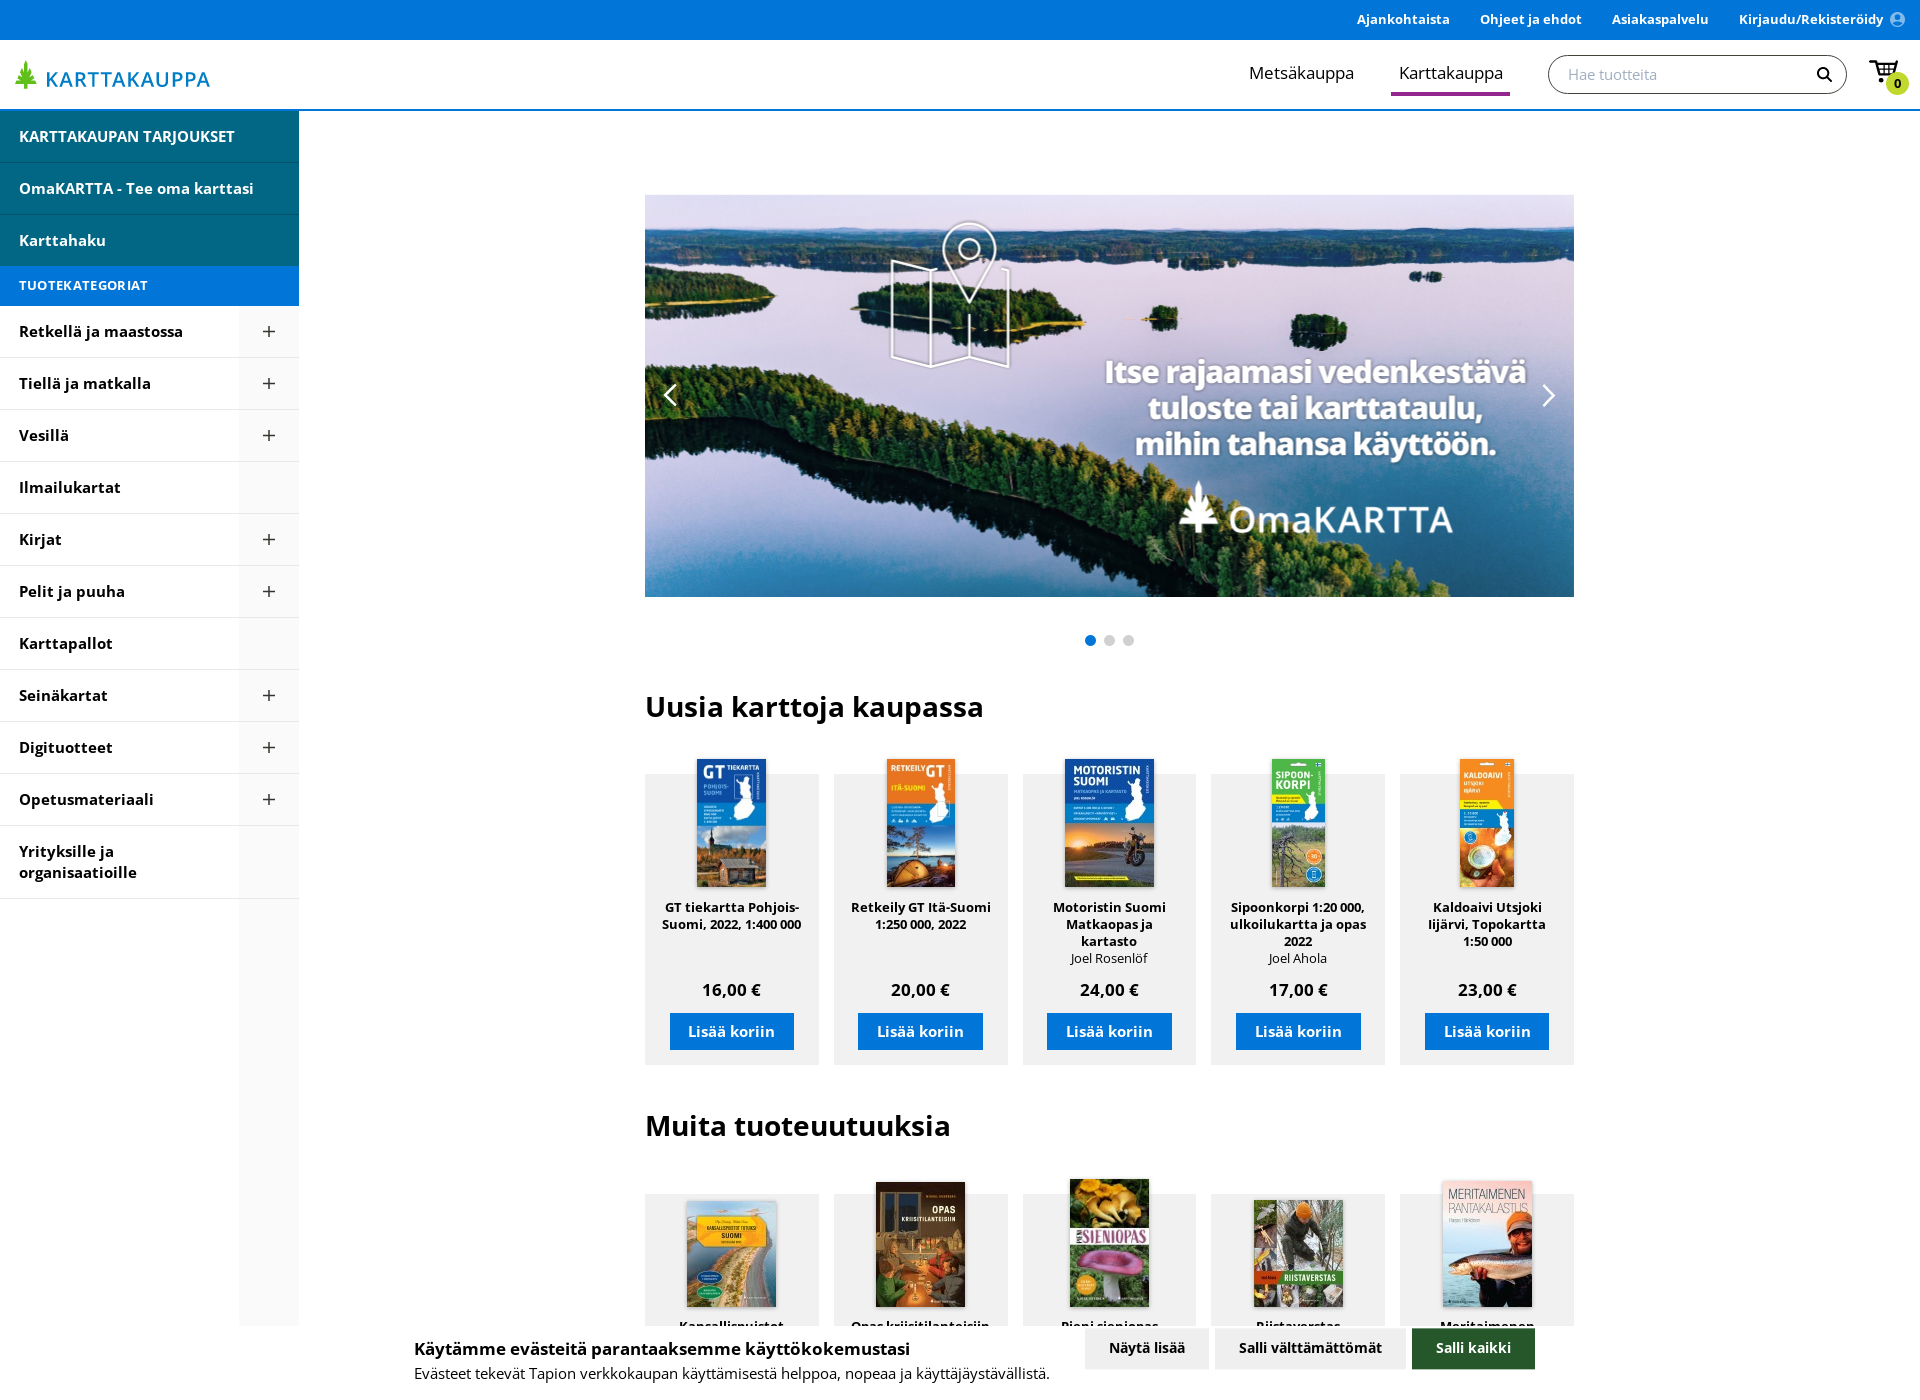The height and width of the screenshot is (1400, 1920).
Task: Expand Tiellä ja matkalla category
Action: point(269,383)
